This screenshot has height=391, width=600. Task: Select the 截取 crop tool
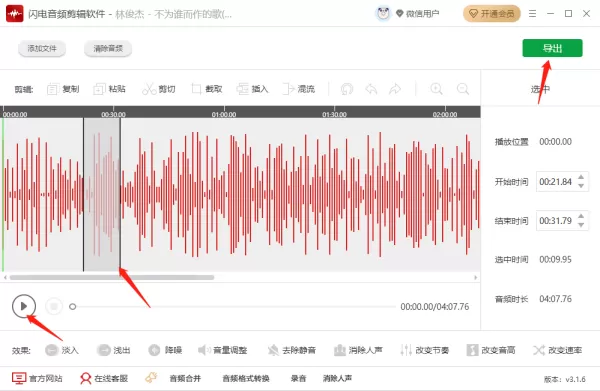[207, 89]
